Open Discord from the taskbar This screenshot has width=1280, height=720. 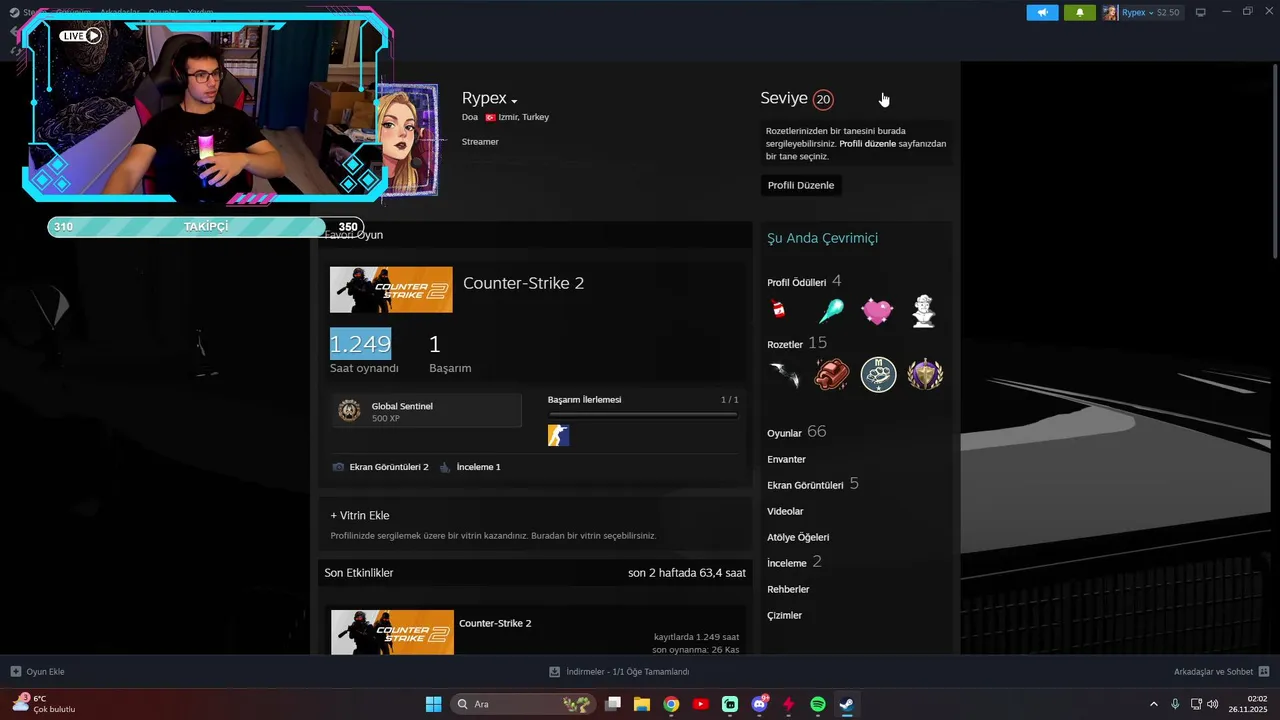[759, 704]
